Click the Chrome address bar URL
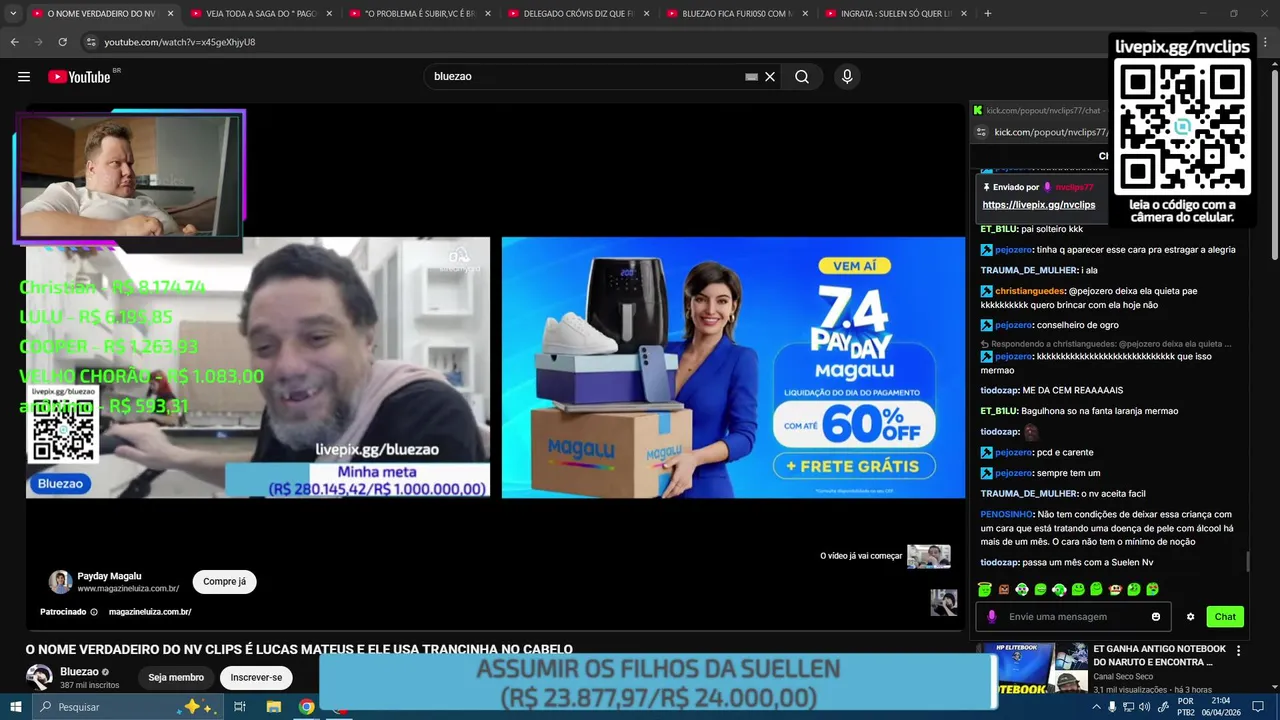The height and width of the screenshot is (720, 1280). 180,42
